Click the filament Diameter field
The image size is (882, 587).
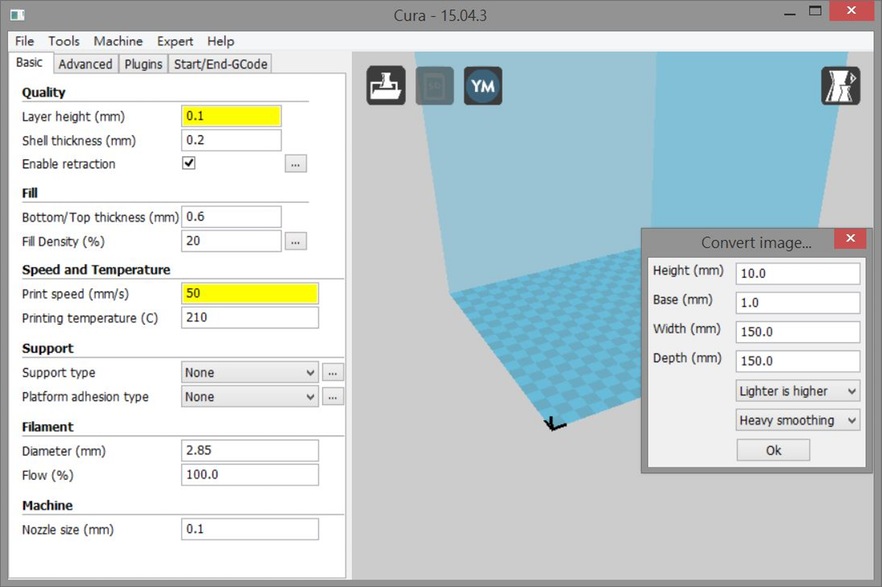(x=250, y=450)
